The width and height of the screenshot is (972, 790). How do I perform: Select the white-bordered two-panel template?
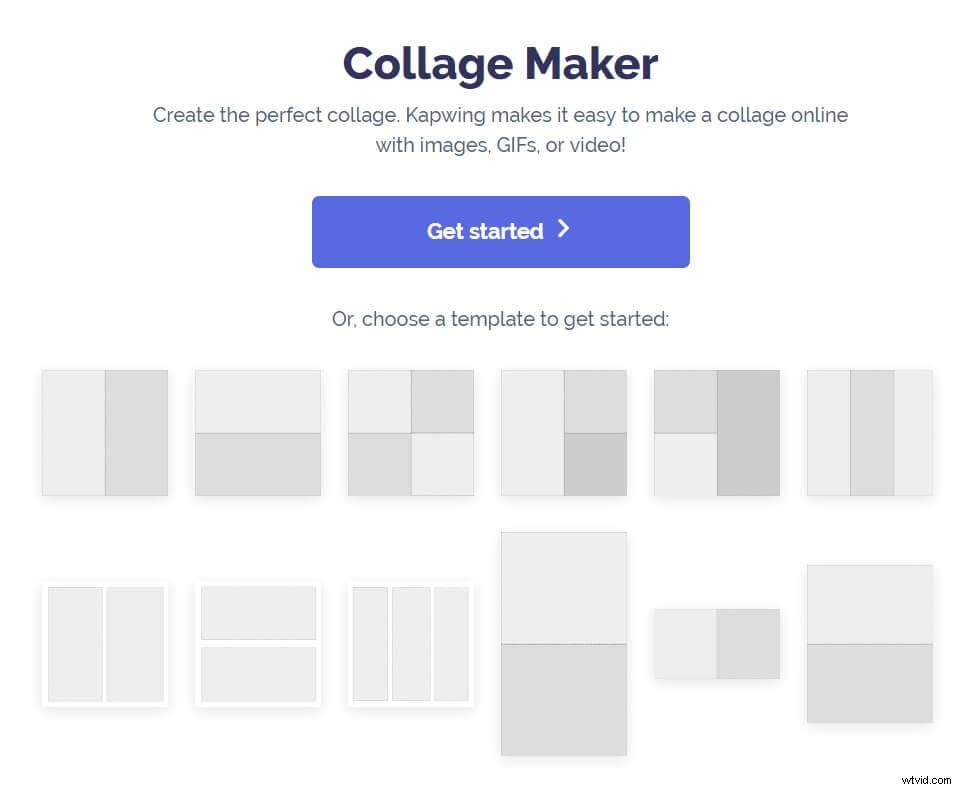(x=105, y=642)
